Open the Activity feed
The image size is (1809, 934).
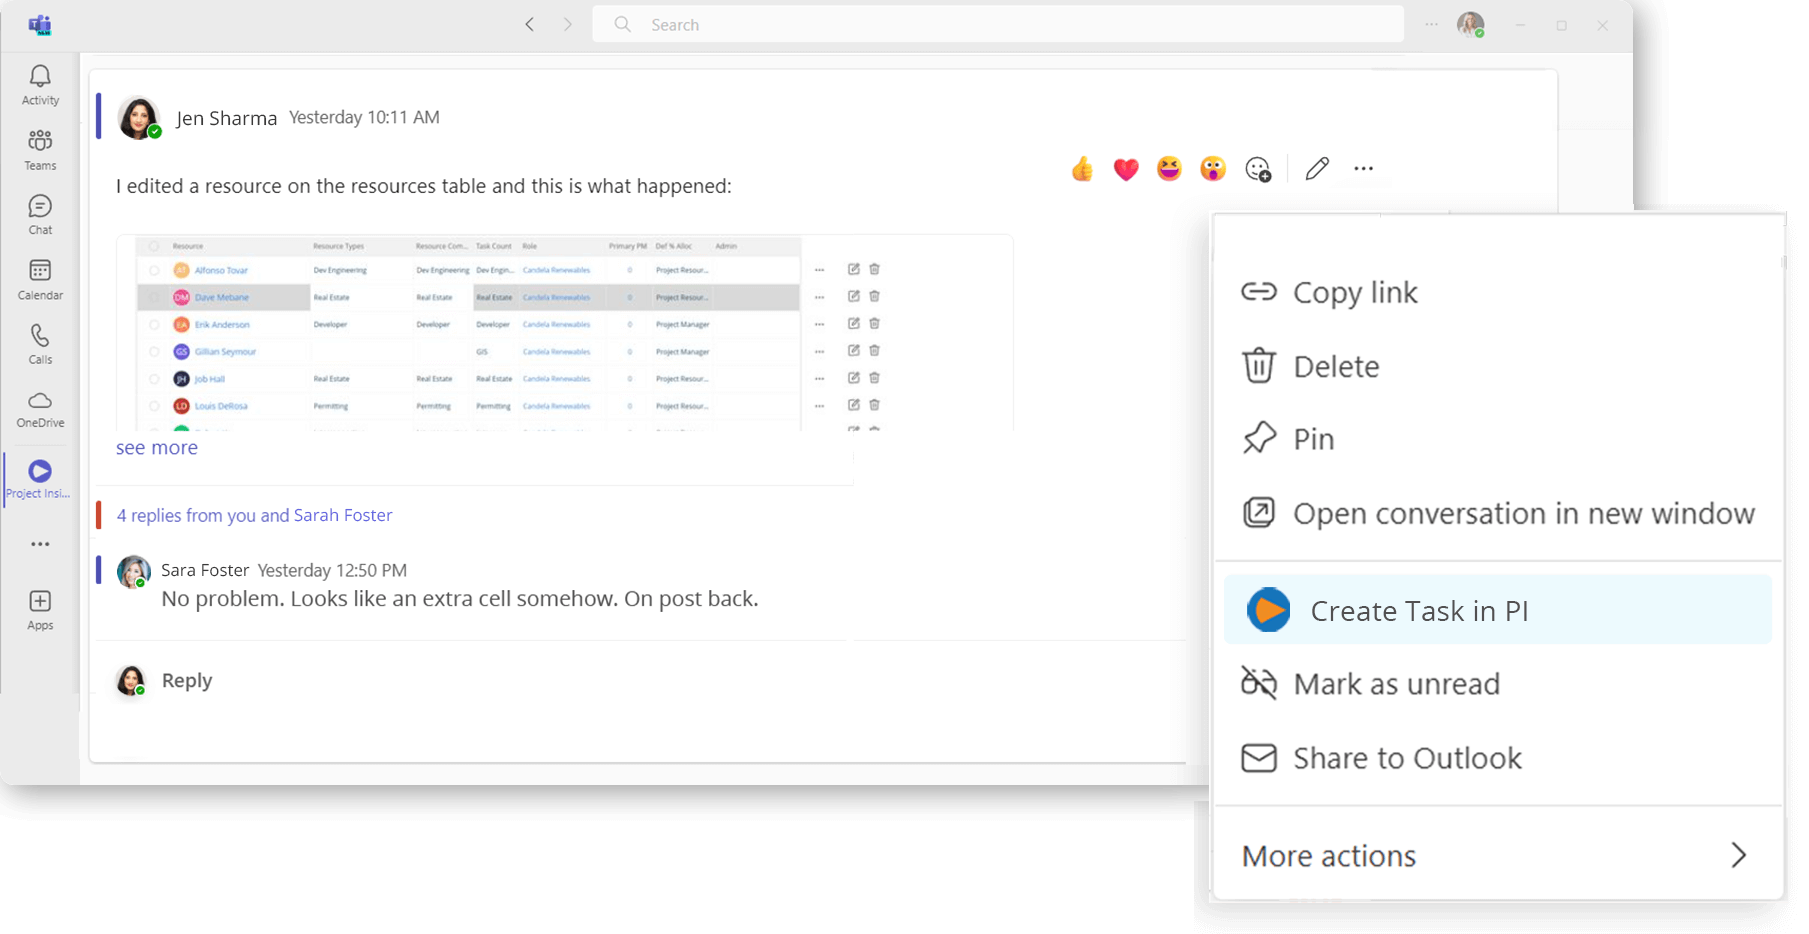pyautogui.click(x=39, y=84)
